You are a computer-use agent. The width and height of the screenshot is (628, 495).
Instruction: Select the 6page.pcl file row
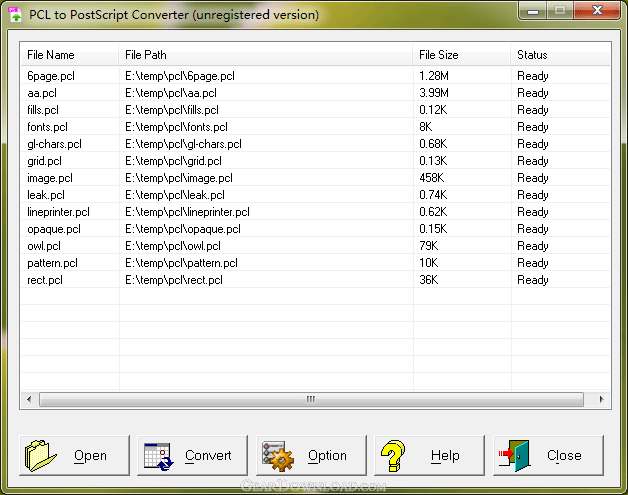pyautogui.click(x=315, y=76)
